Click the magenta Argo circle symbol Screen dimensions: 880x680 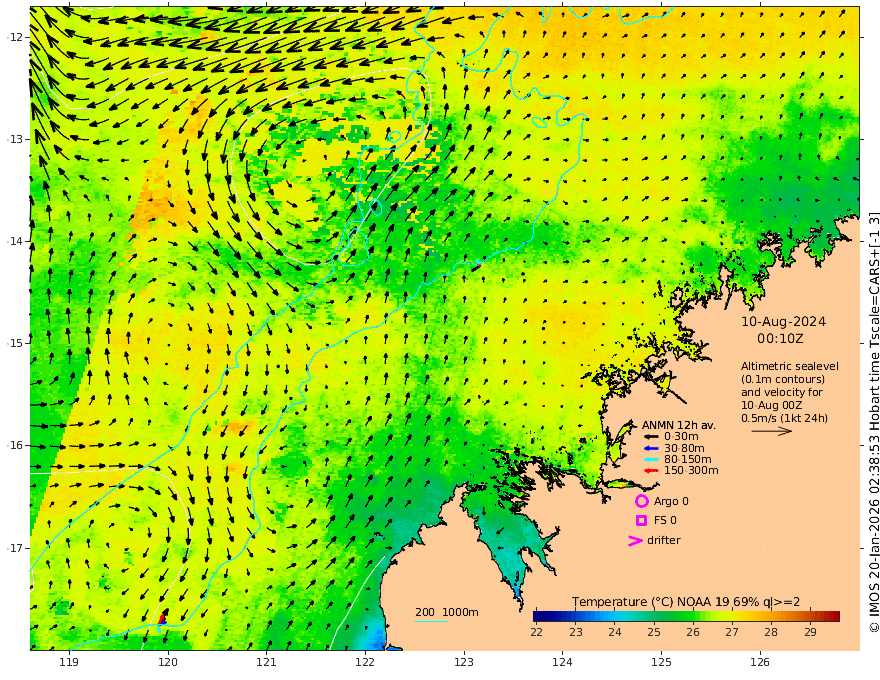click(641, 501)
